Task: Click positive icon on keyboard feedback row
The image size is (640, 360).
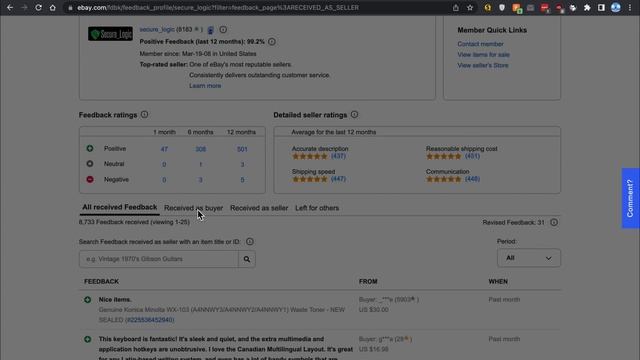Action: click(87, 339)
